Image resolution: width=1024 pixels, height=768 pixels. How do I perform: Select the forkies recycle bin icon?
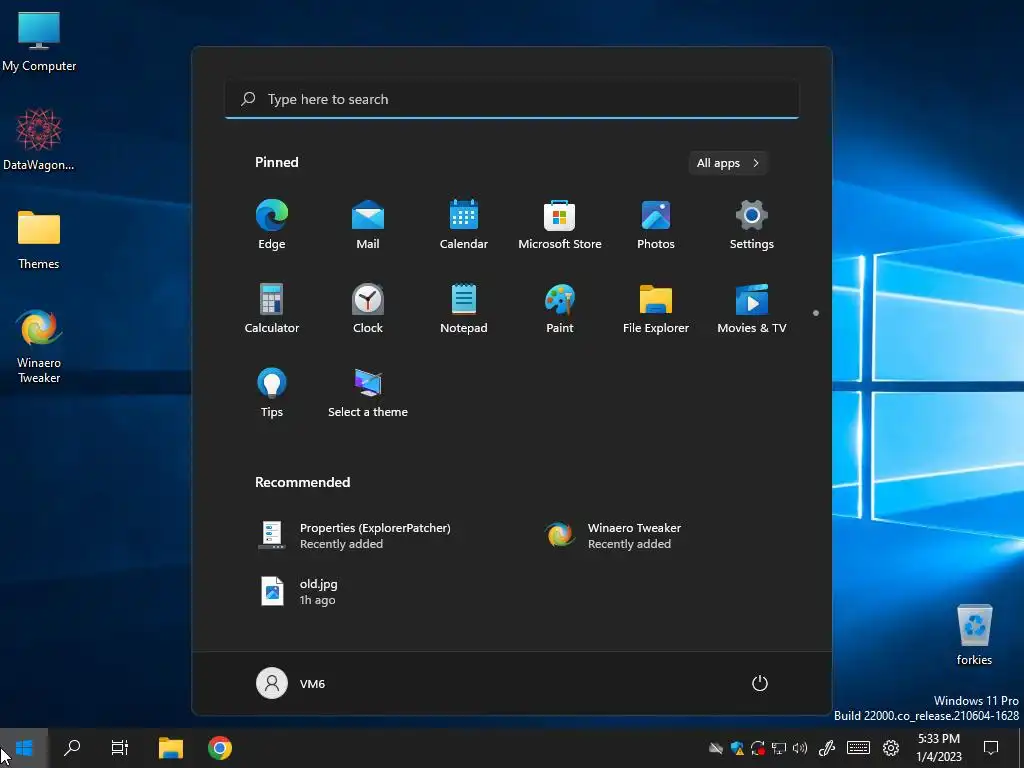coord(974,635)
